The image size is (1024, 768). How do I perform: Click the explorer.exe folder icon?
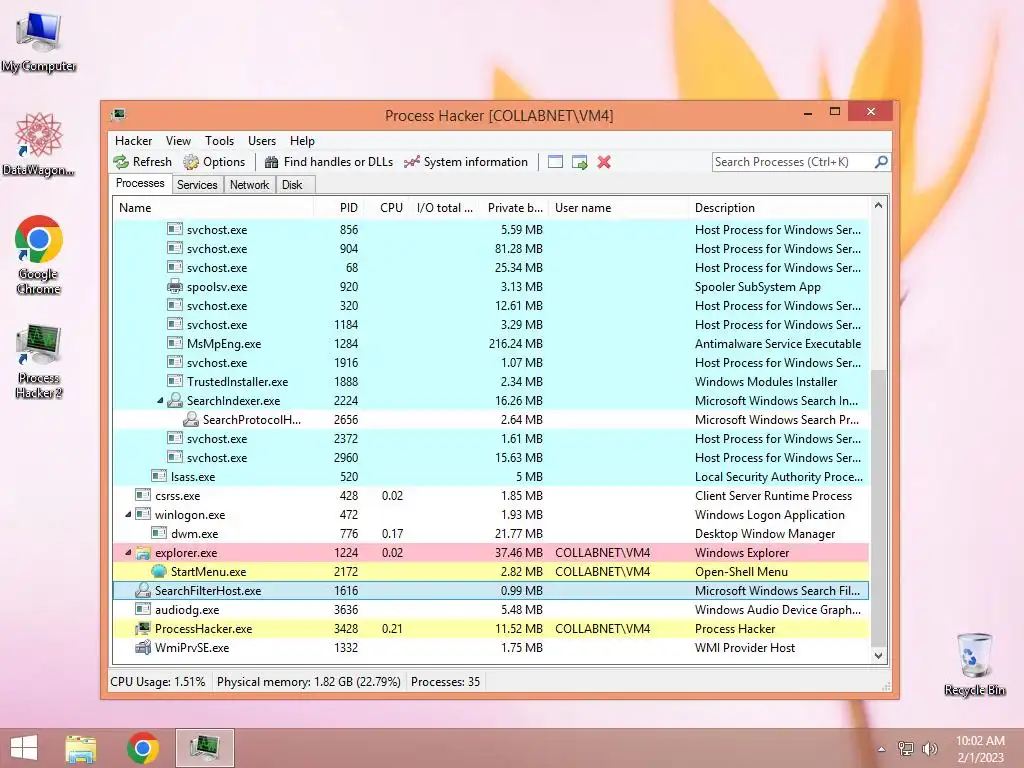click(x=143, y=552)
